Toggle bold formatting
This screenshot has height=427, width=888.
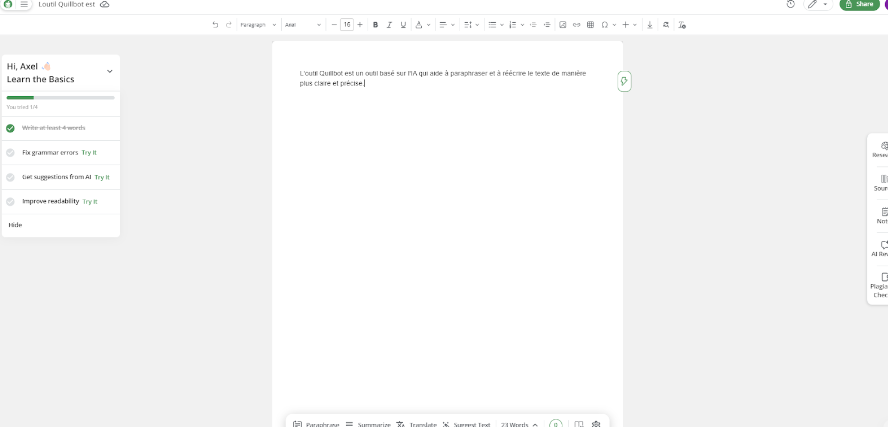tap(375, 25)
